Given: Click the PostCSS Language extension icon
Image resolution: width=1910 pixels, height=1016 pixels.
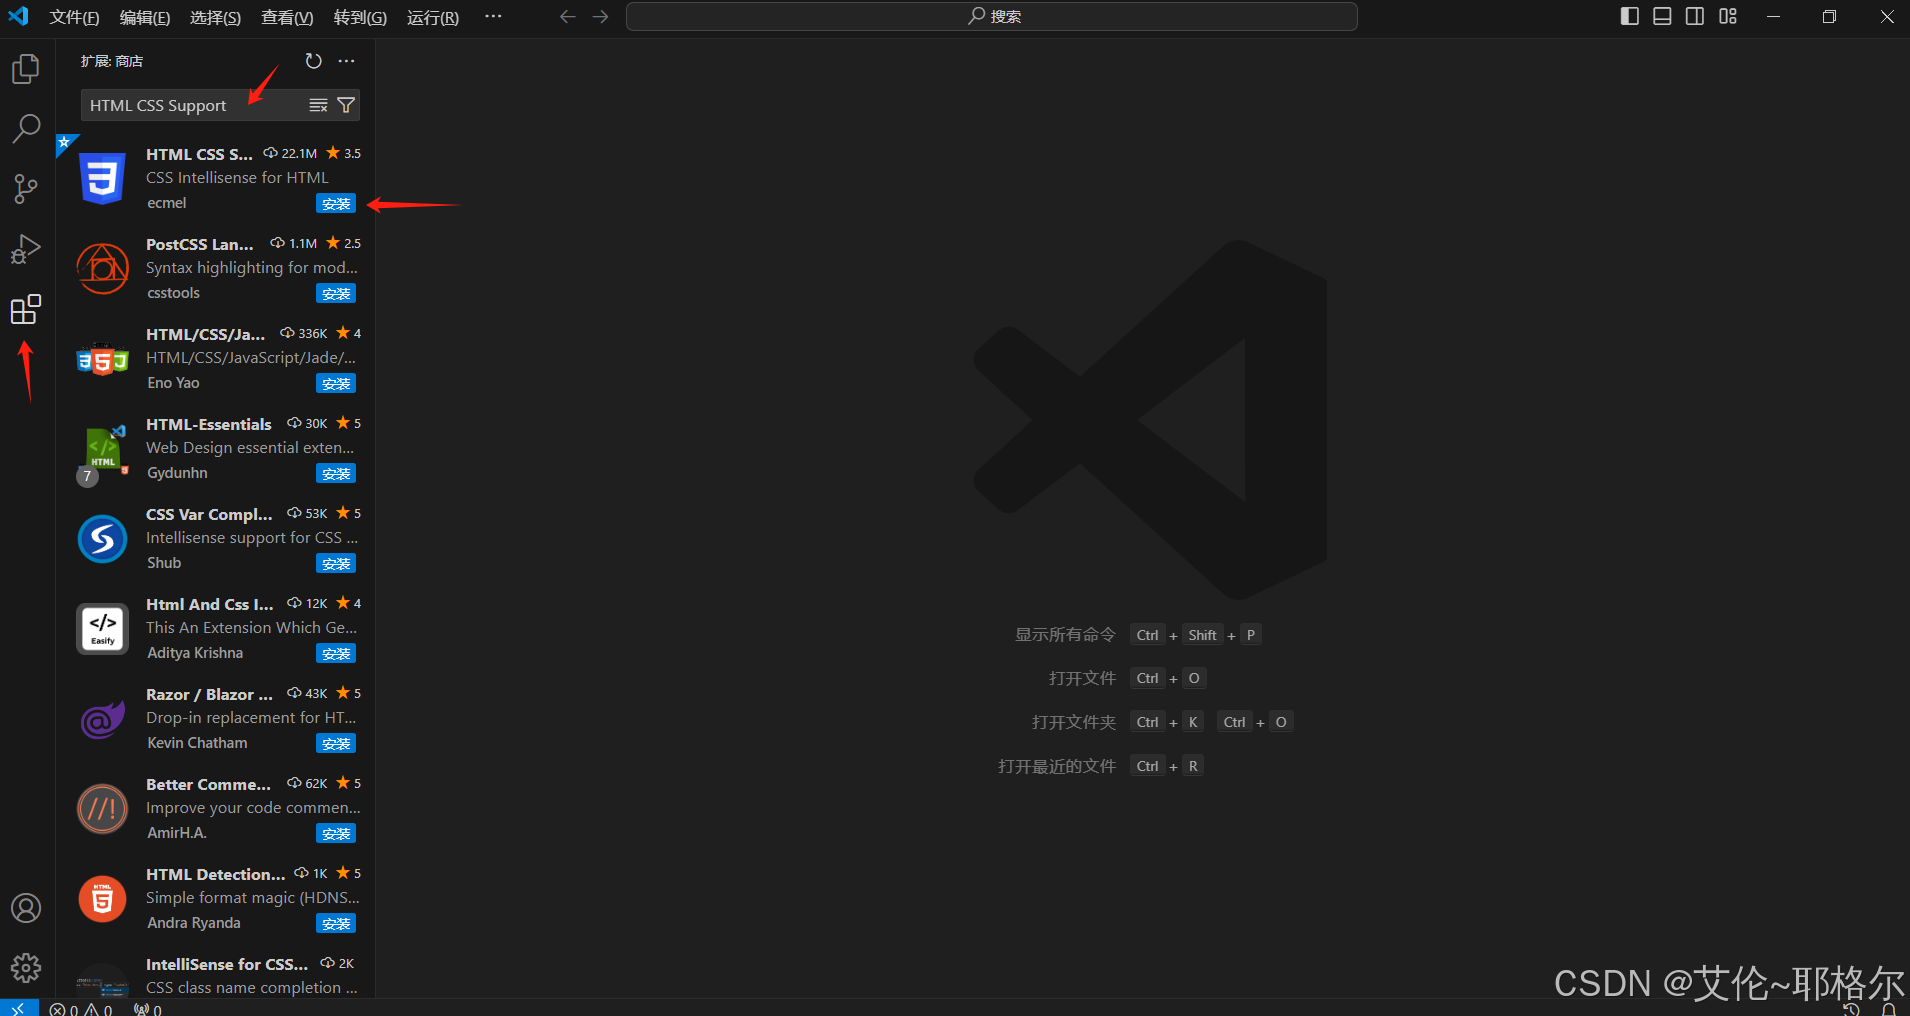Looking at the screenshot, I should pyautogui.click(x=102, y=269).
